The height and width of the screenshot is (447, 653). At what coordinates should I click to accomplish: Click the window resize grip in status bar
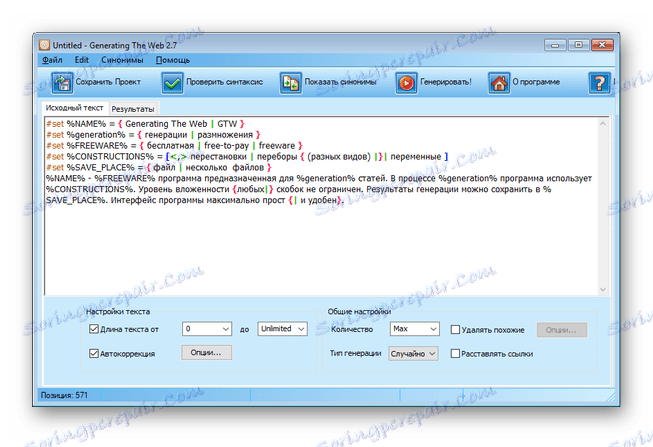pyautogui.click(x=611, y=397)
